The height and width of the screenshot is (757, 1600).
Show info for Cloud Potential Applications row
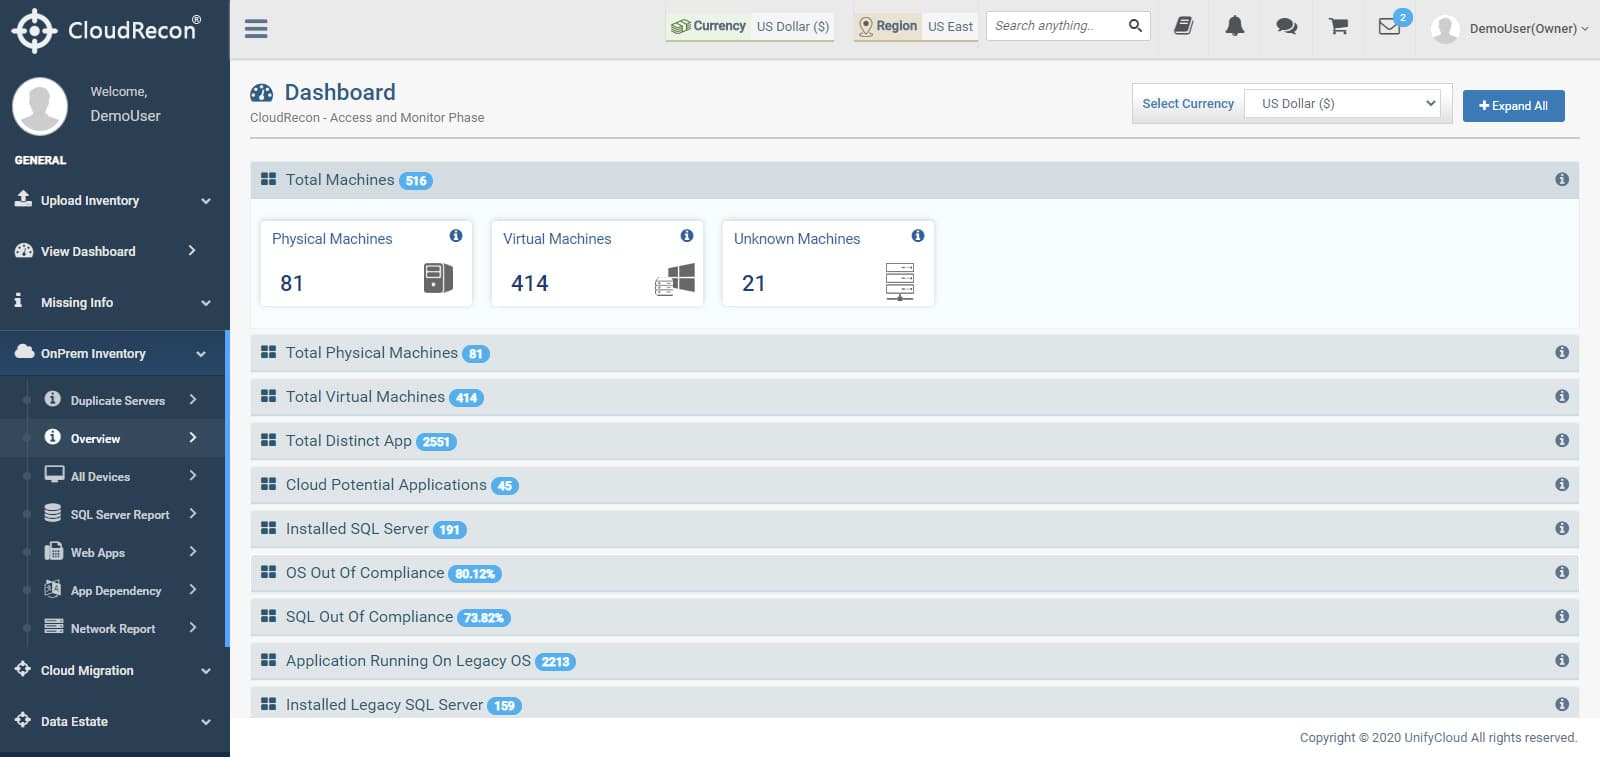coord(1562,485)
